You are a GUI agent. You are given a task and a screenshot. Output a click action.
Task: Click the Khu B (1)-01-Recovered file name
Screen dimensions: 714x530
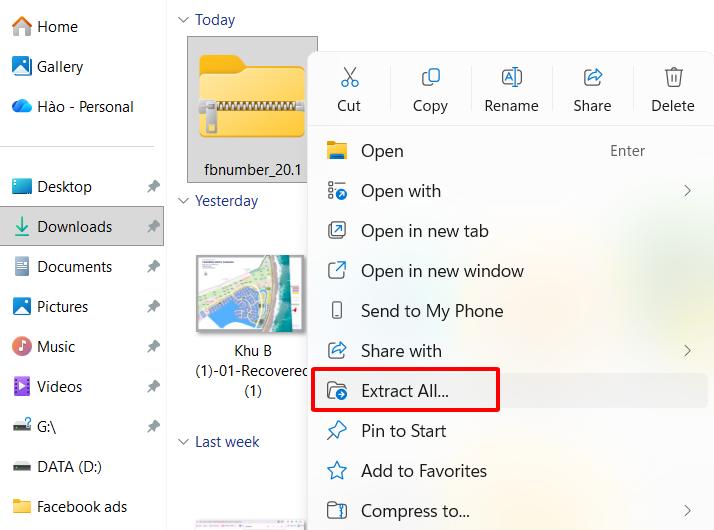coord(252,371)
